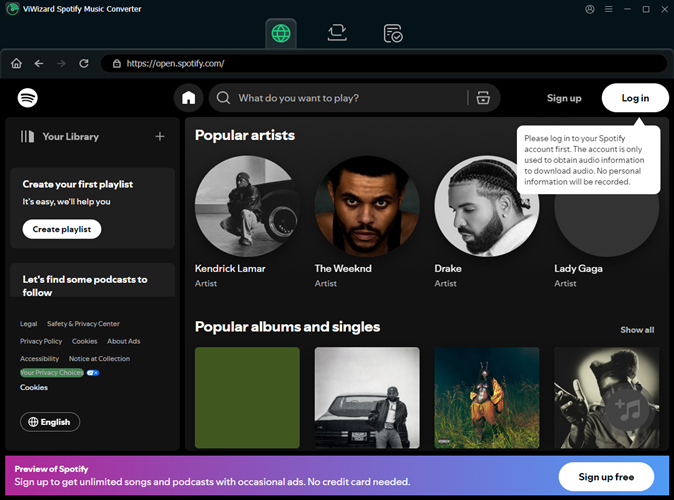The image size is (674, 500).
Task: Reload the page with refresh icon
Action: click(x=84, y=63)
